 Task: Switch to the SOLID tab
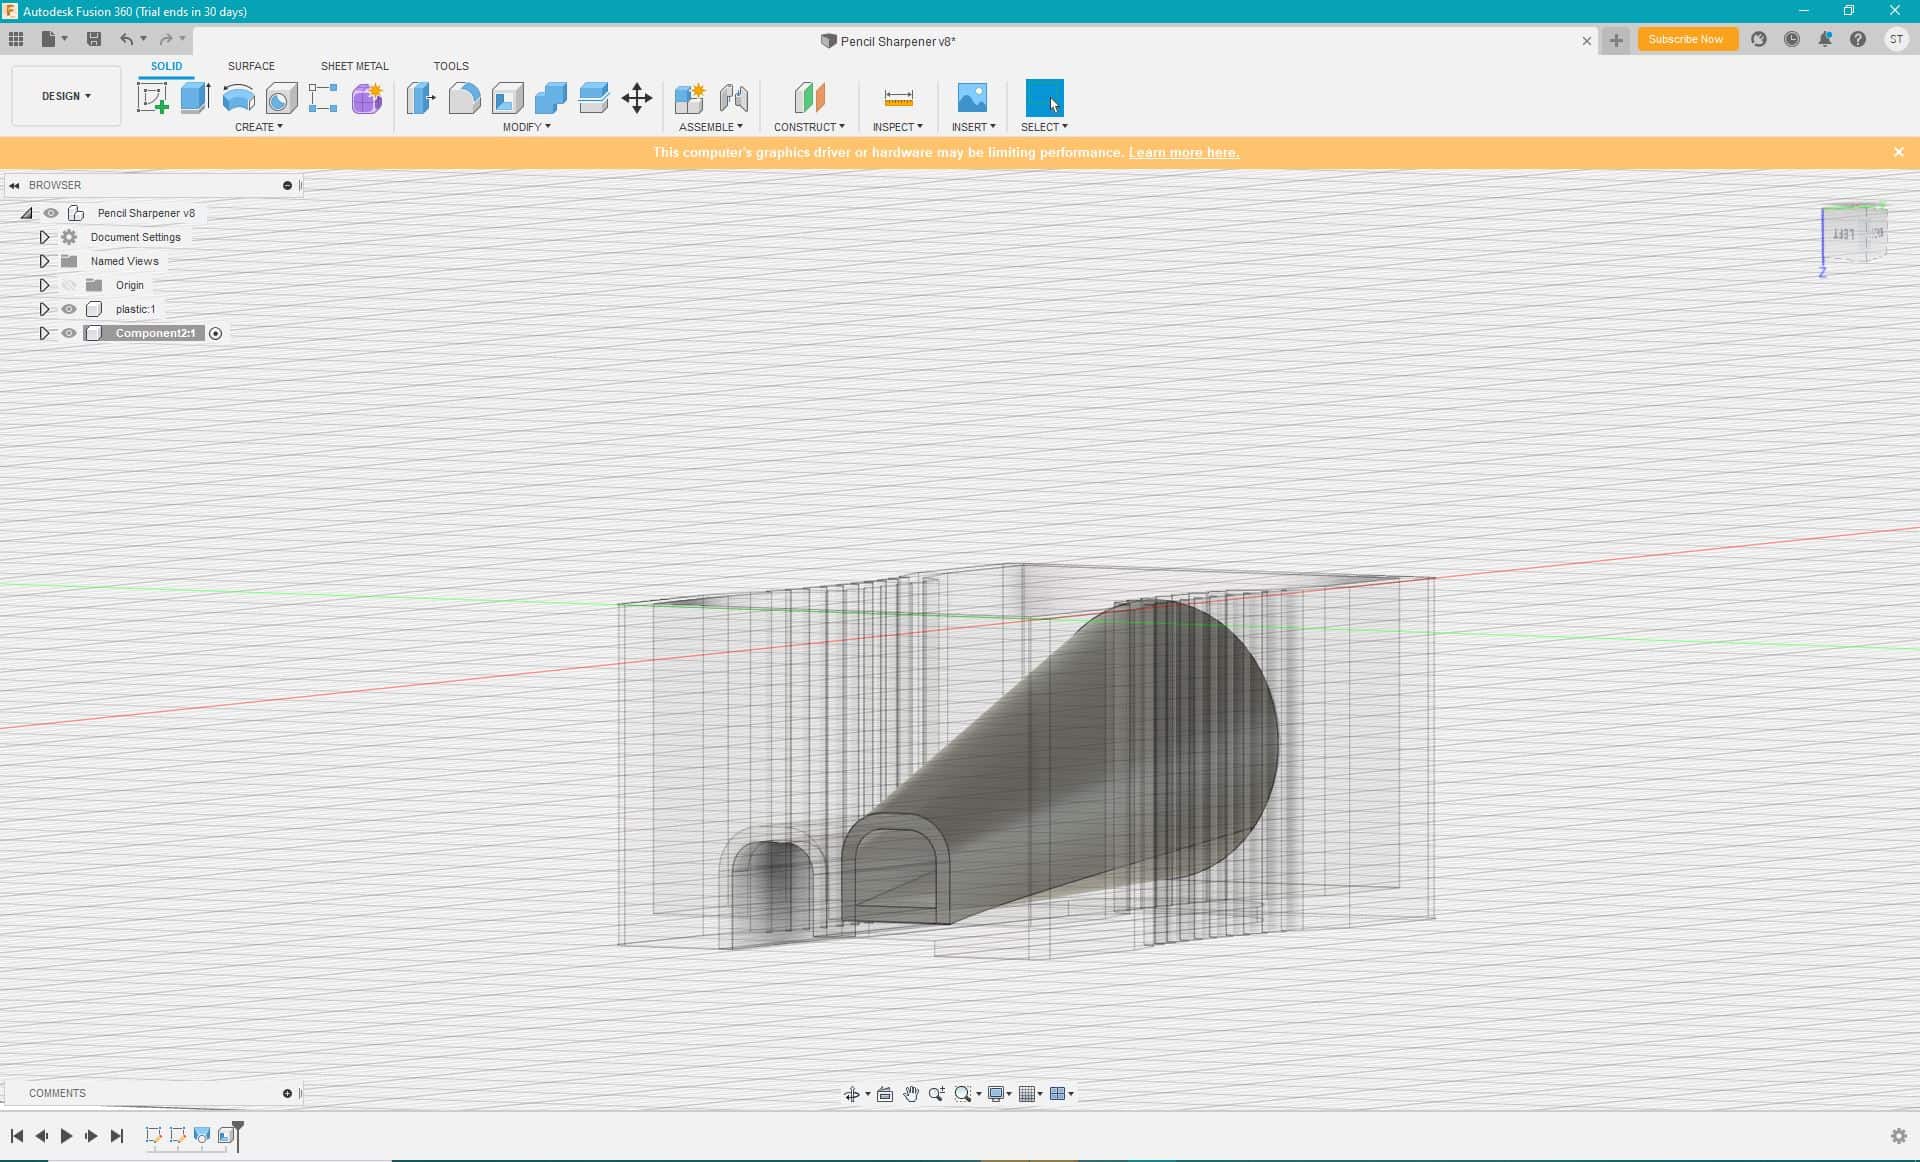pyautogui.click(x=166, y=66)
